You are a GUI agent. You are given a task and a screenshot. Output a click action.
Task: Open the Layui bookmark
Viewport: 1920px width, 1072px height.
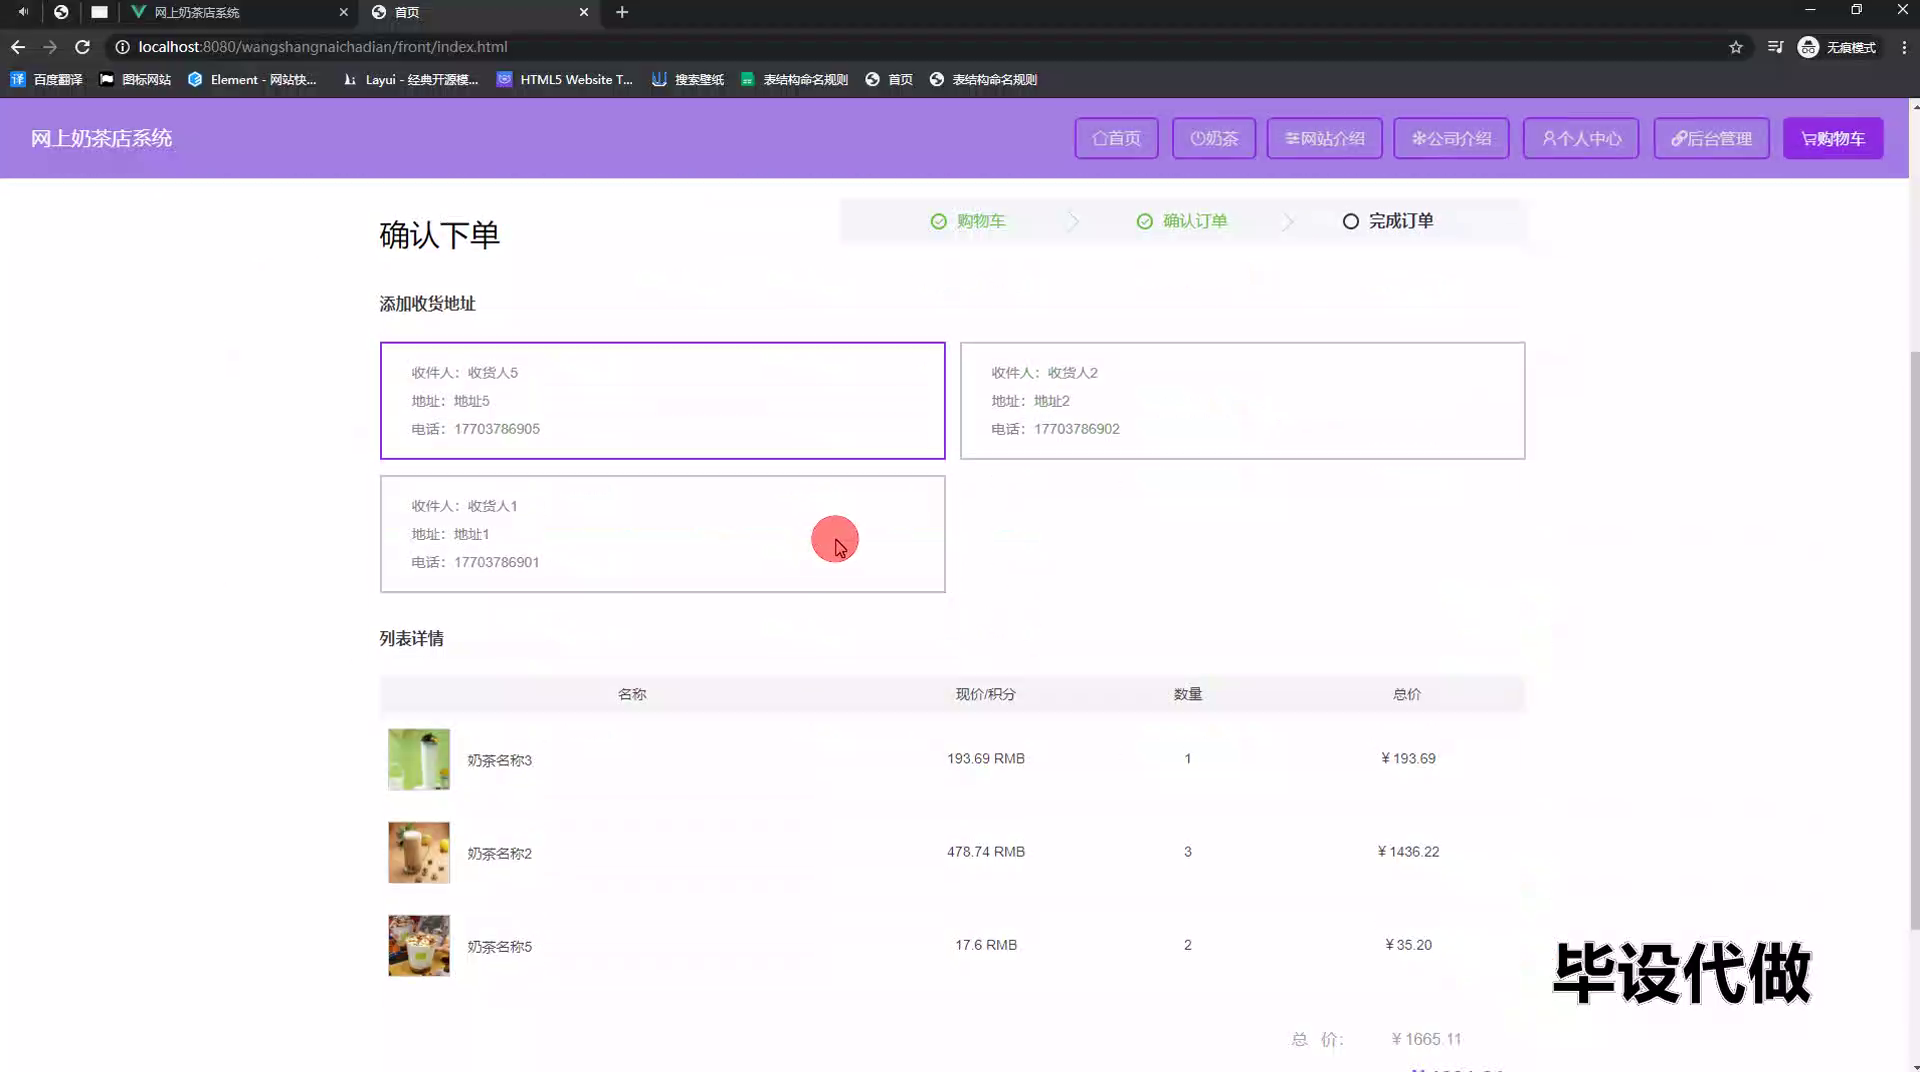411,80
